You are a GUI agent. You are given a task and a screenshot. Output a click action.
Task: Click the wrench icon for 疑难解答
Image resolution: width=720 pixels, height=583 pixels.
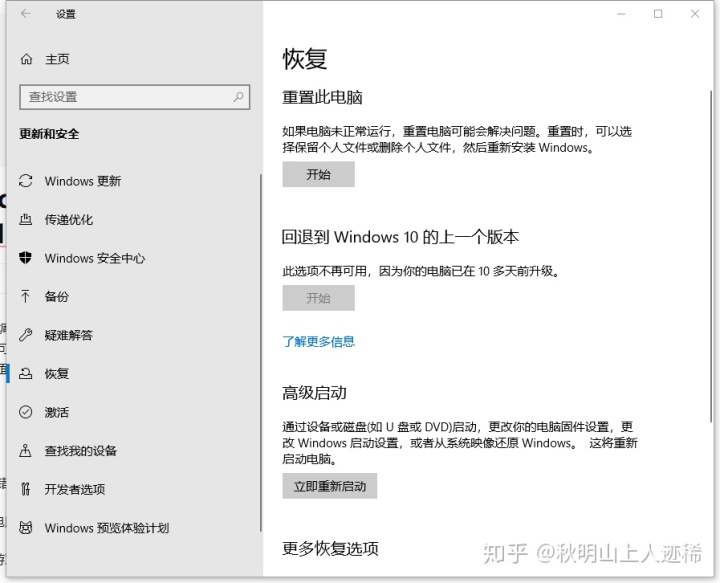tap(26, 335)
